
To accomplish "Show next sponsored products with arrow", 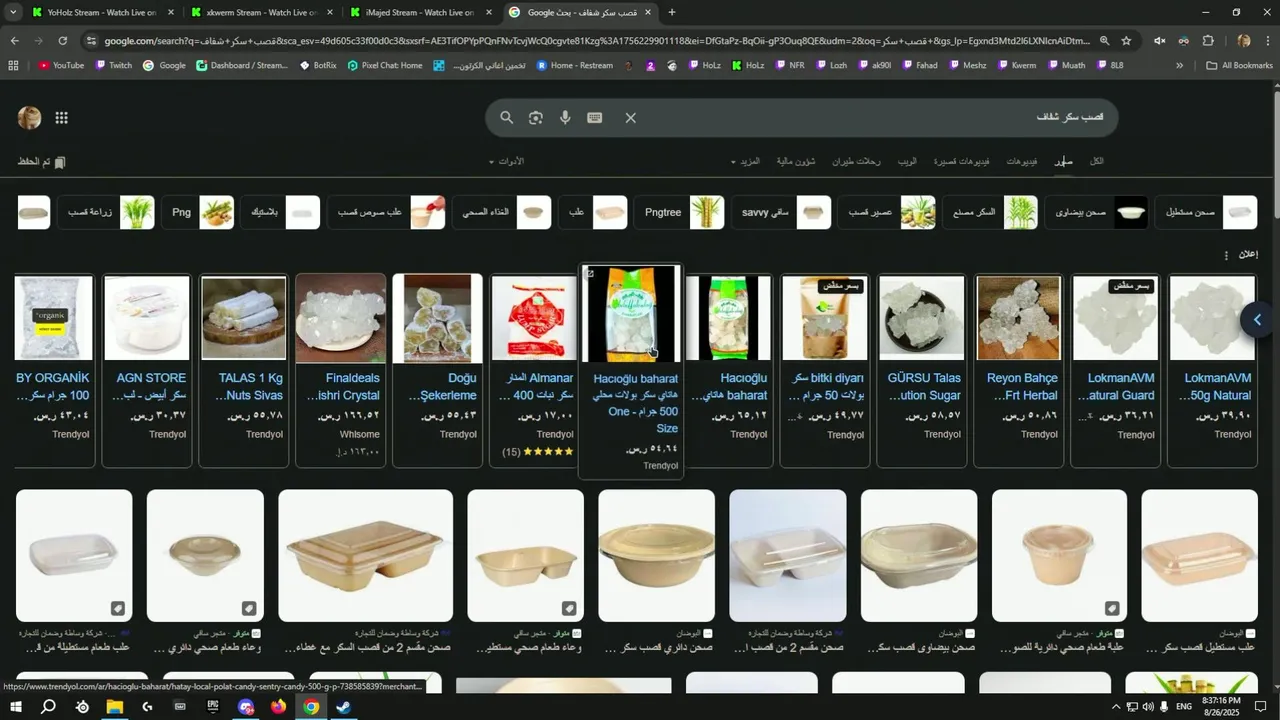I will [x=1257, y=320].
